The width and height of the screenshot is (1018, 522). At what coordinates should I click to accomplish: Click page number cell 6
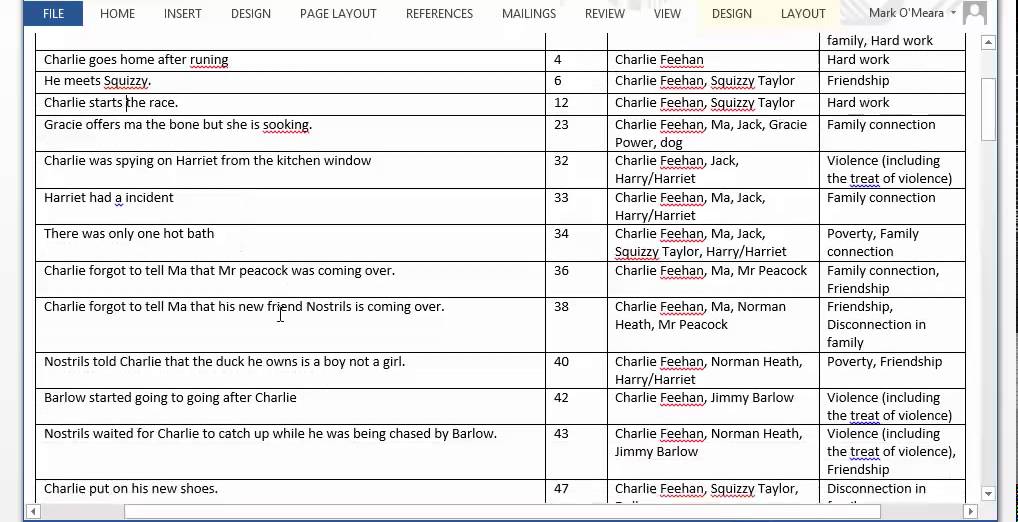coord(576,82)
